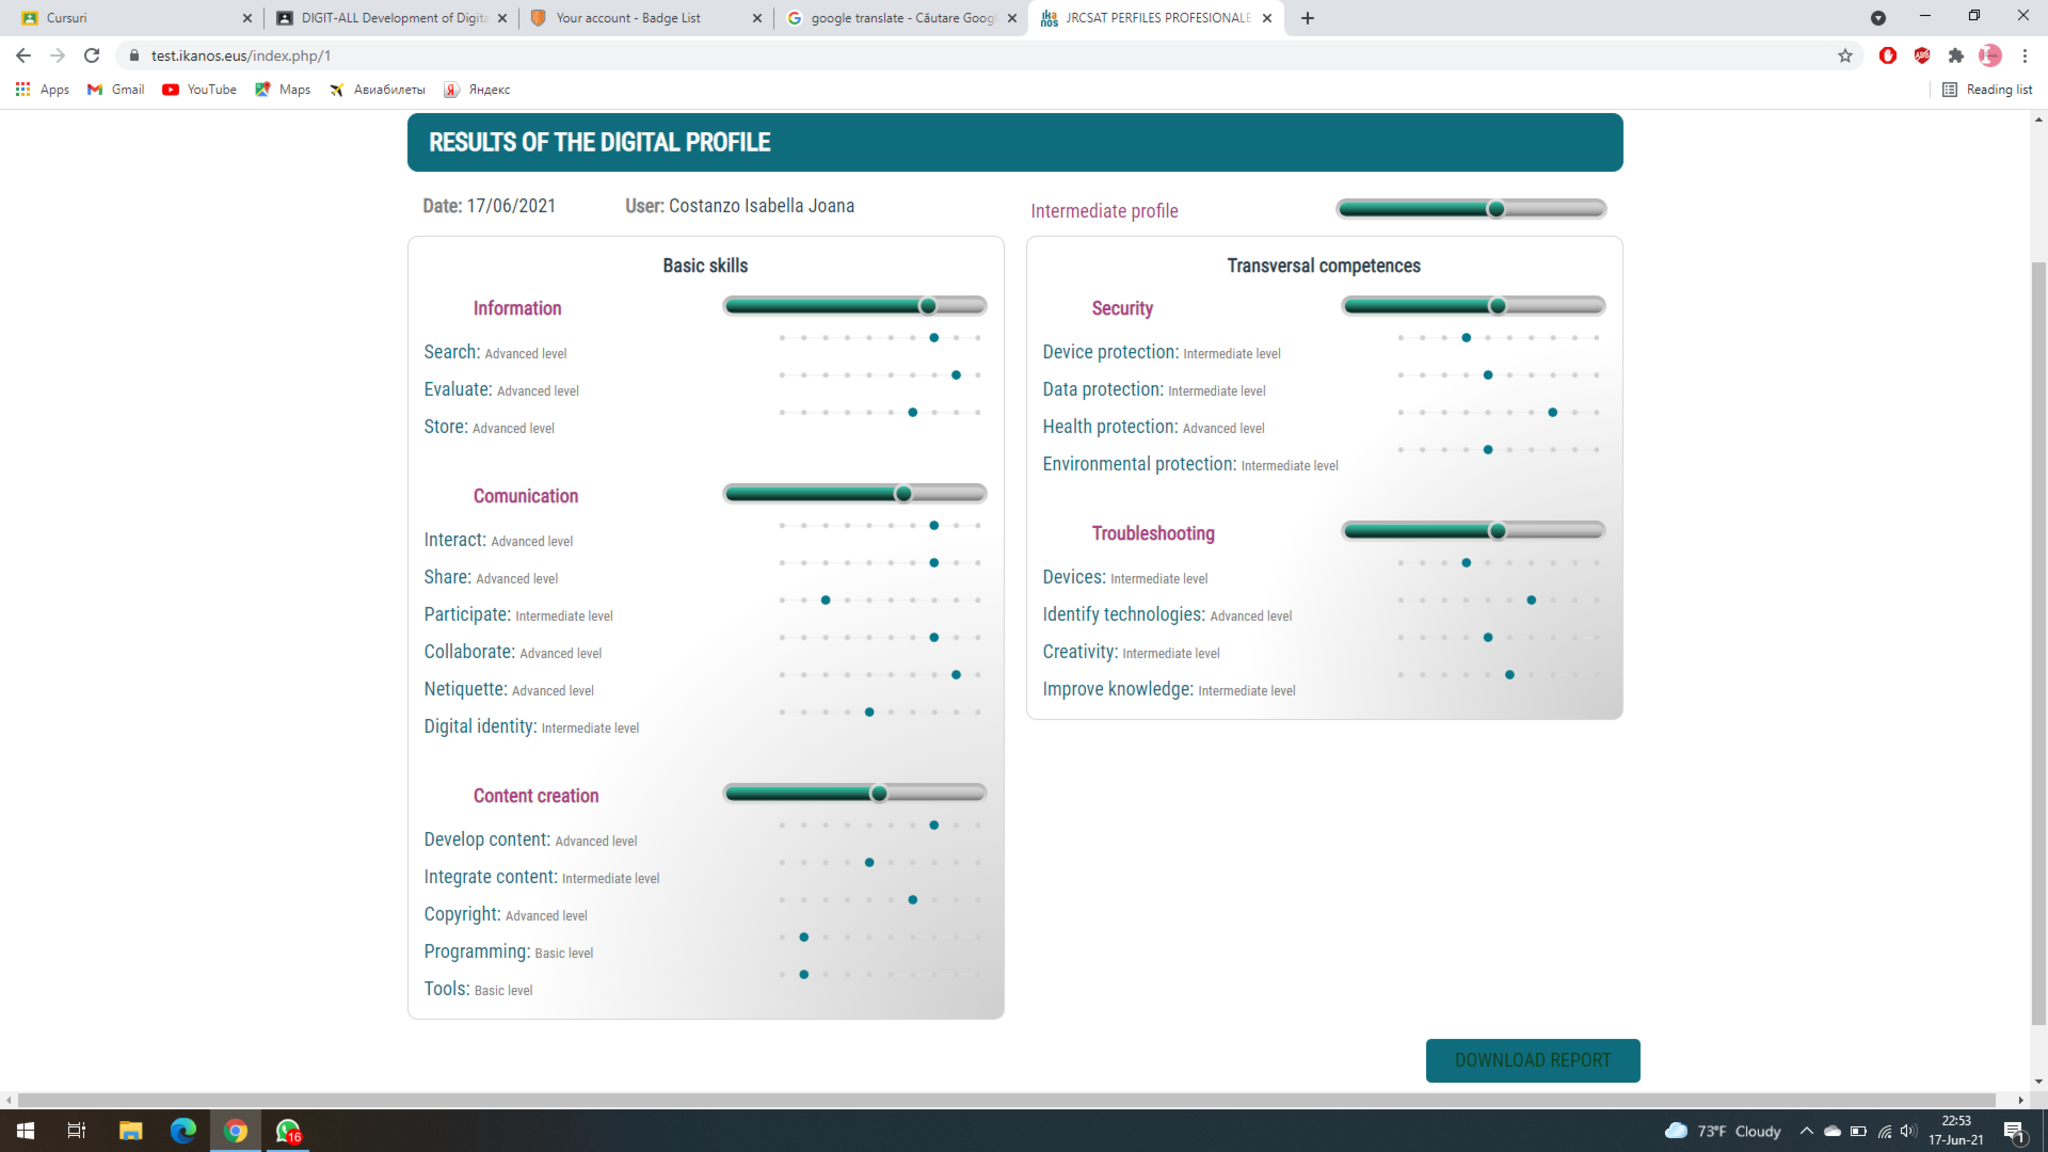
Task: Open the Gmail bookmark
Action: point(116,90)
